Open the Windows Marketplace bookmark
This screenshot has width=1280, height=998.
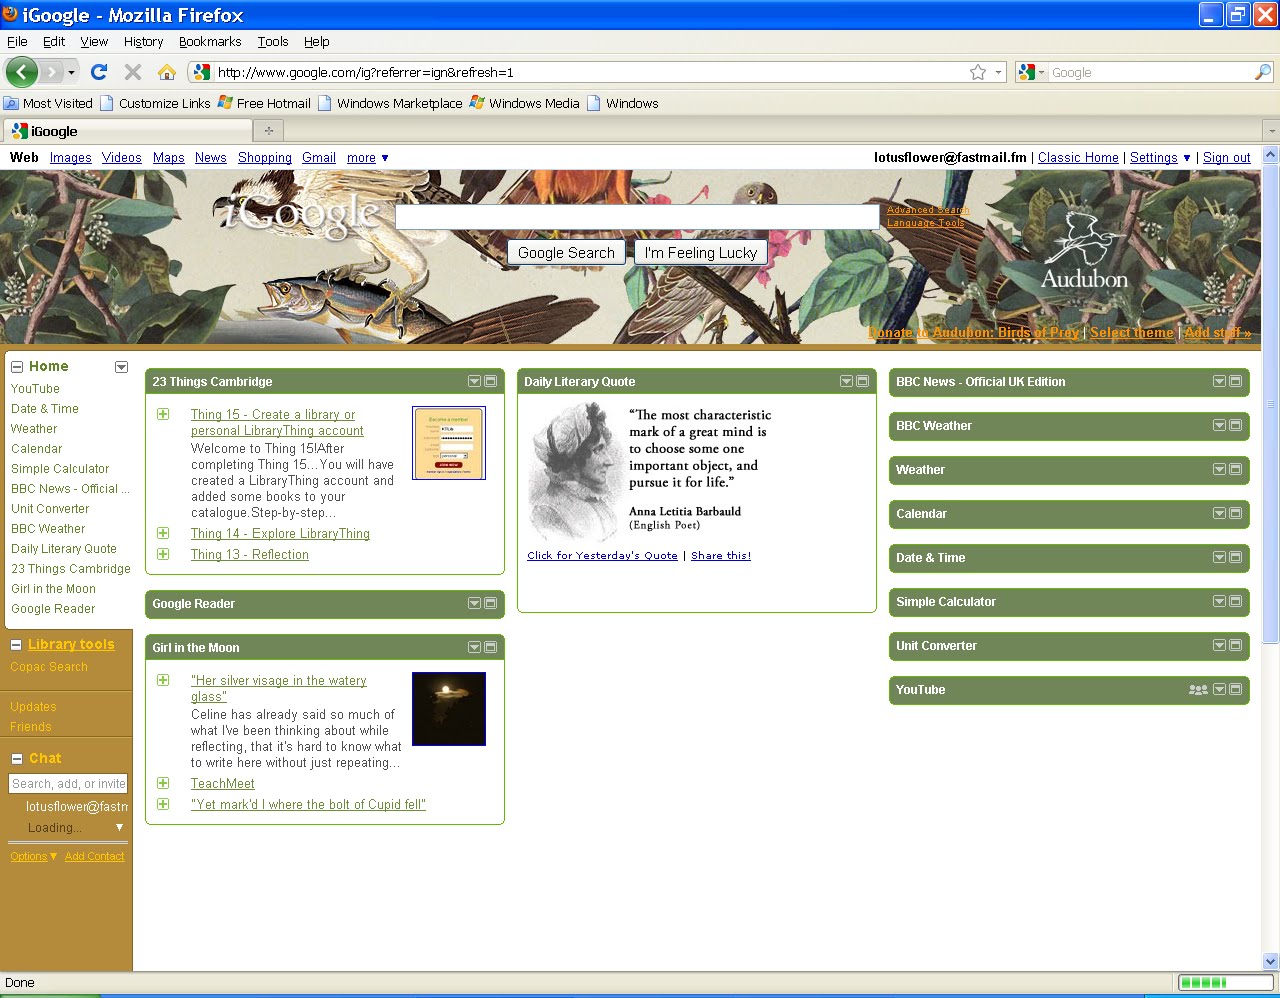tap(390, 103)
